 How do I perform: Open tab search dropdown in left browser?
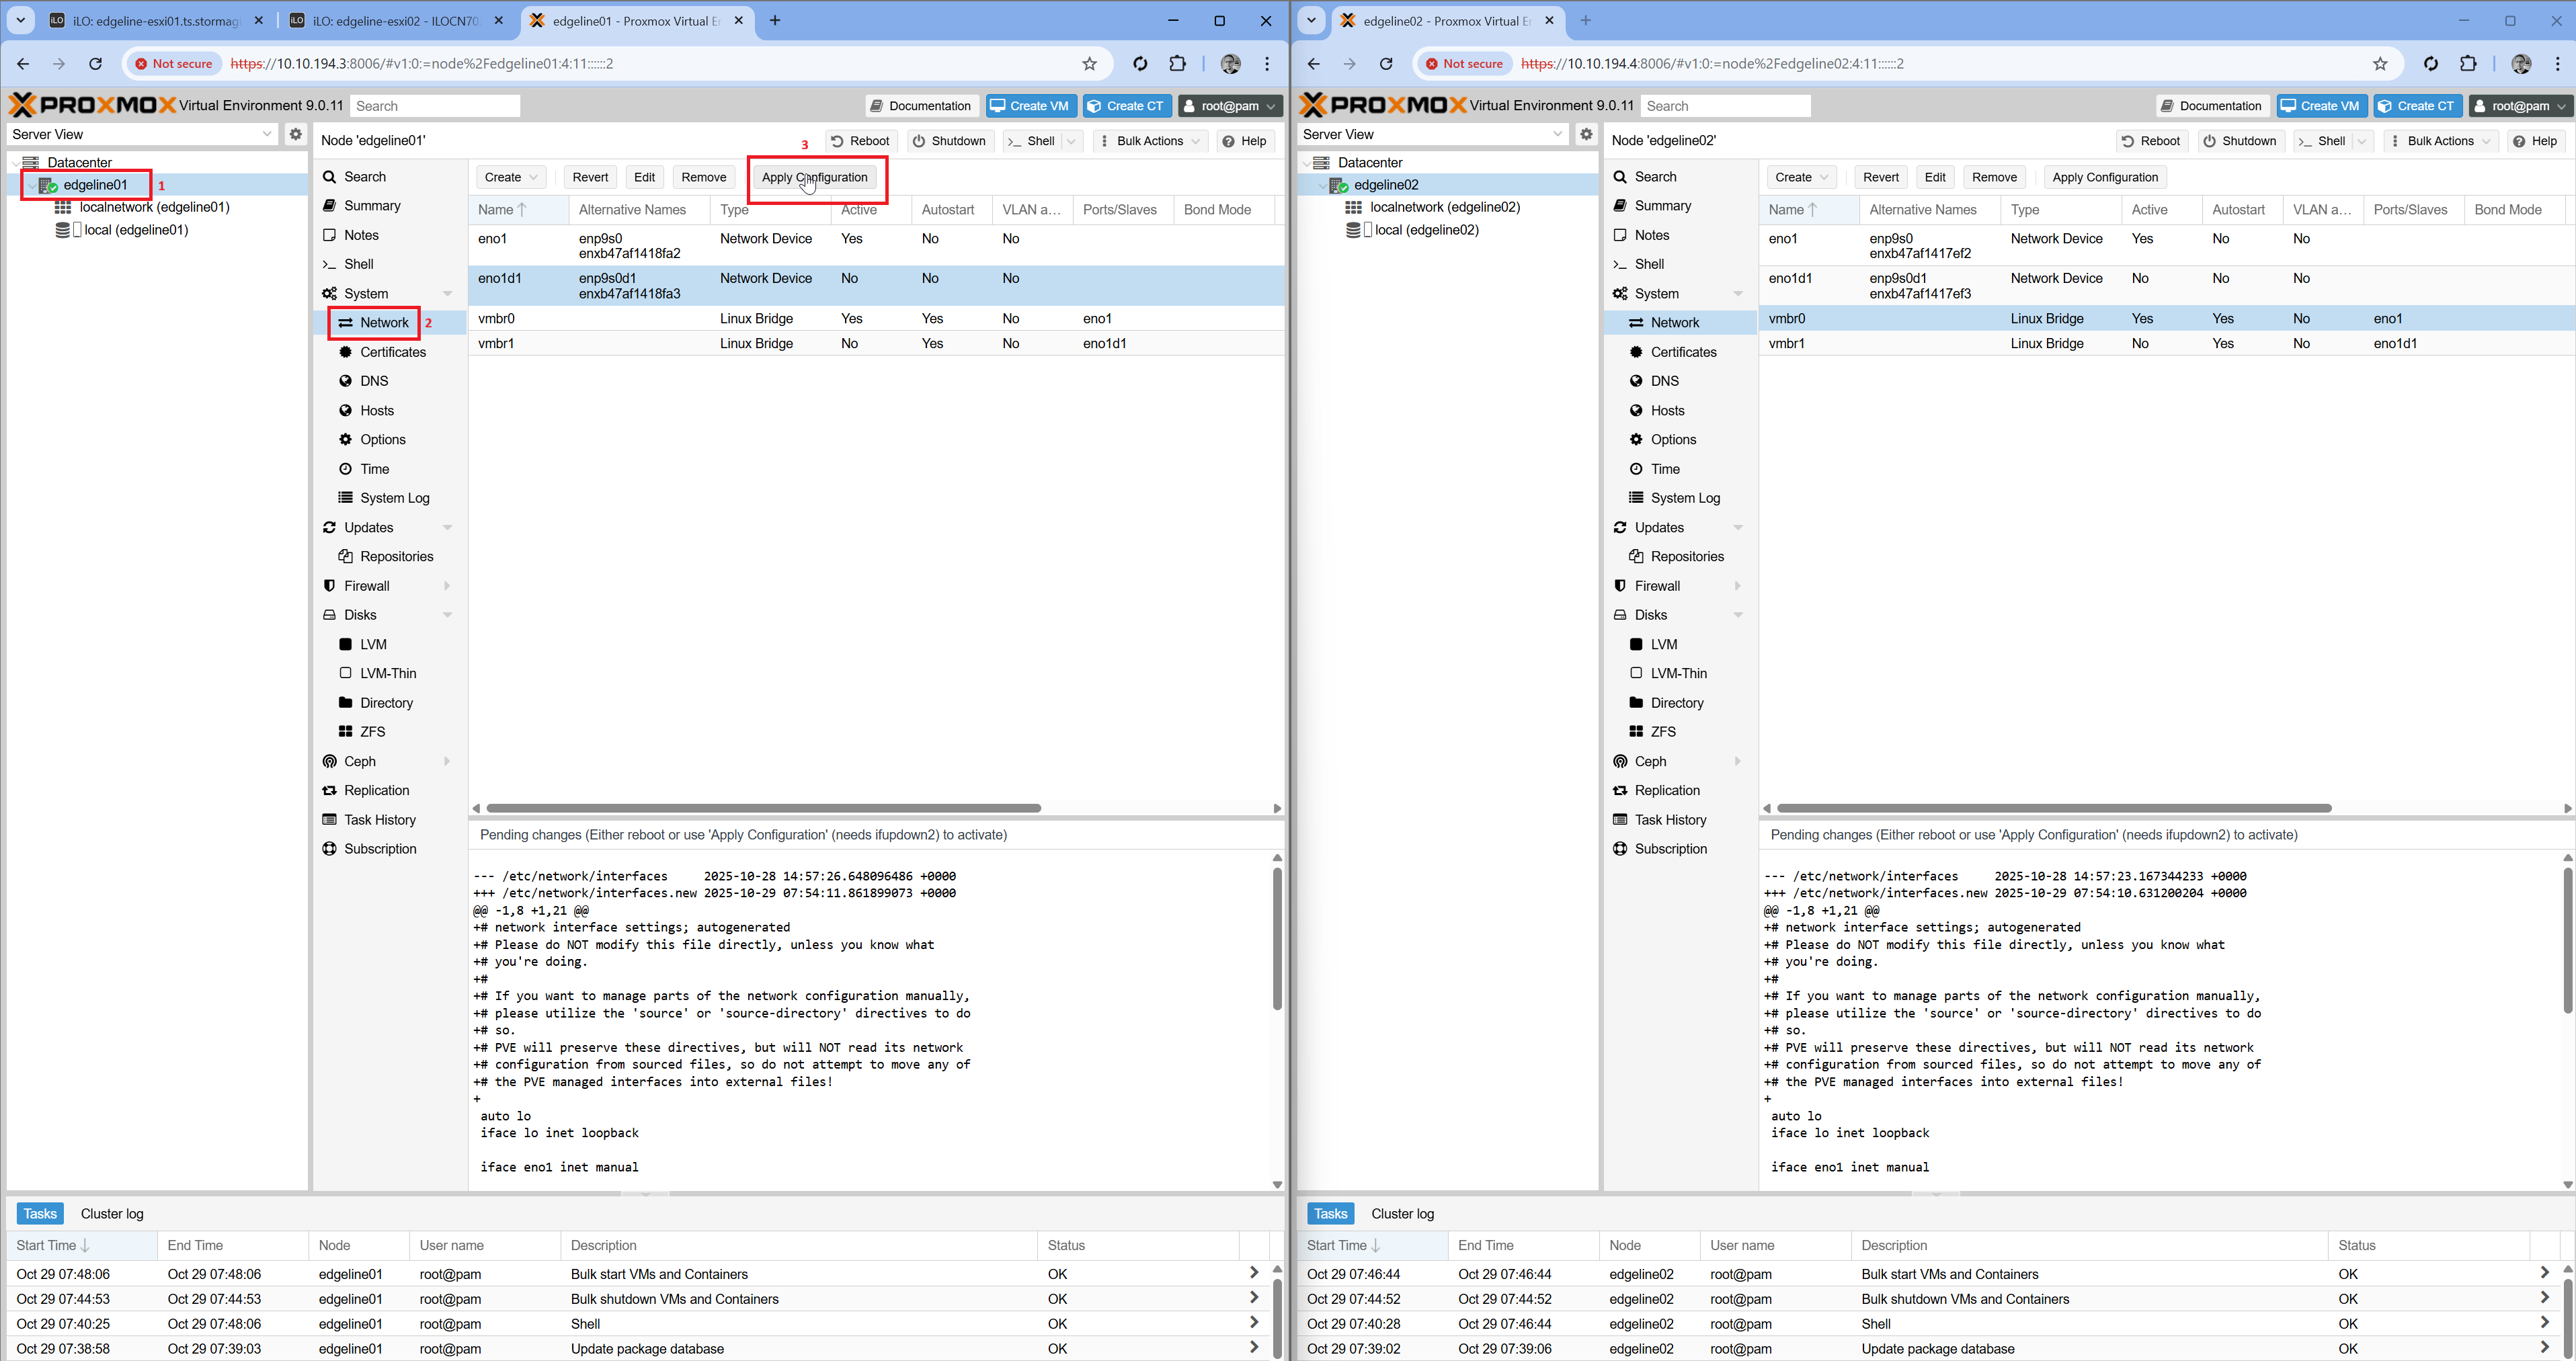coord(20,20)
